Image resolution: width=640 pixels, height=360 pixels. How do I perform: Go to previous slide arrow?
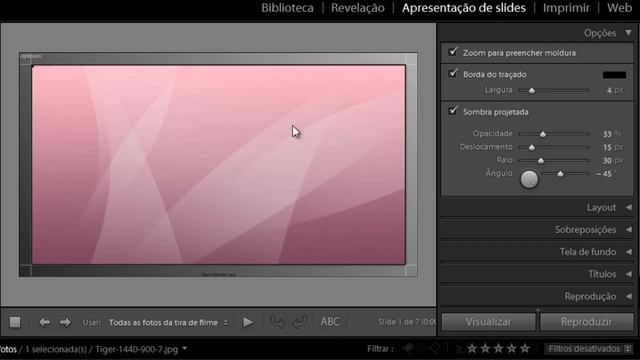point(44,322)
